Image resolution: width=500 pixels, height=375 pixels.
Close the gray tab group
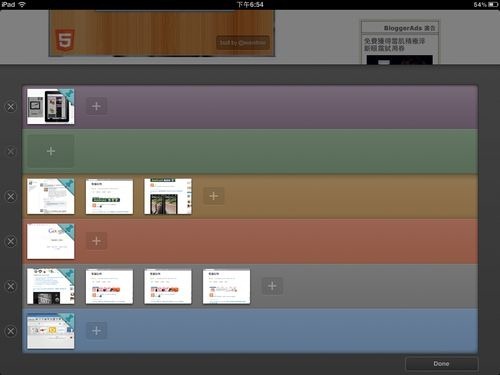pyautogui.click(x=11, y=286)
